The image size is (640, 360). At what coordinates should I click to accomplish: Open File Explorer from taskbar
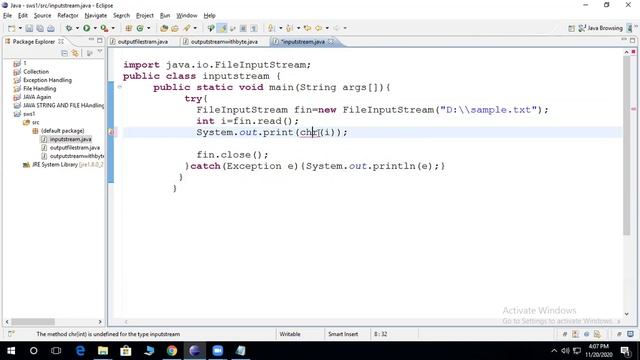pyautogui.click(x=103, y=351)
